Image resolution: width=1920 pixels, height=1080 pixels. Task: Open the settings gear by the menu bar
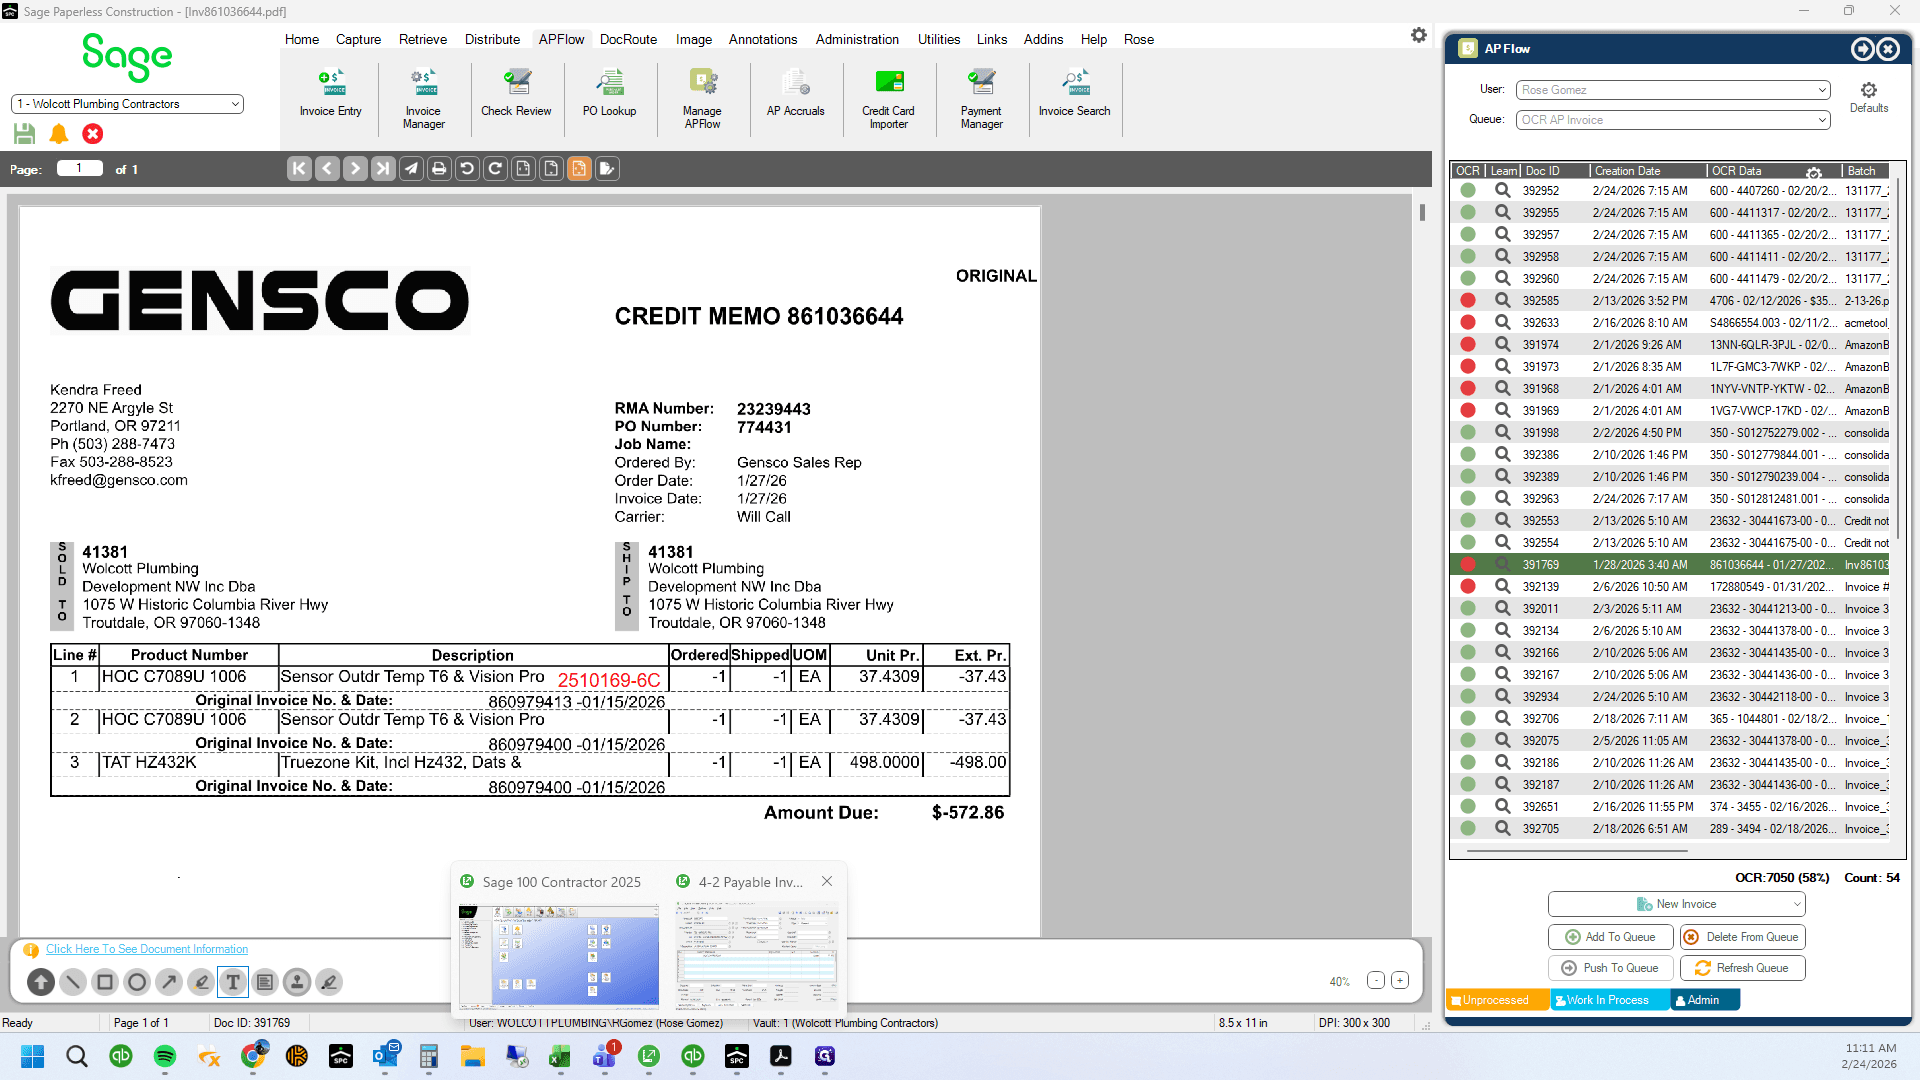click(1419, 36)
